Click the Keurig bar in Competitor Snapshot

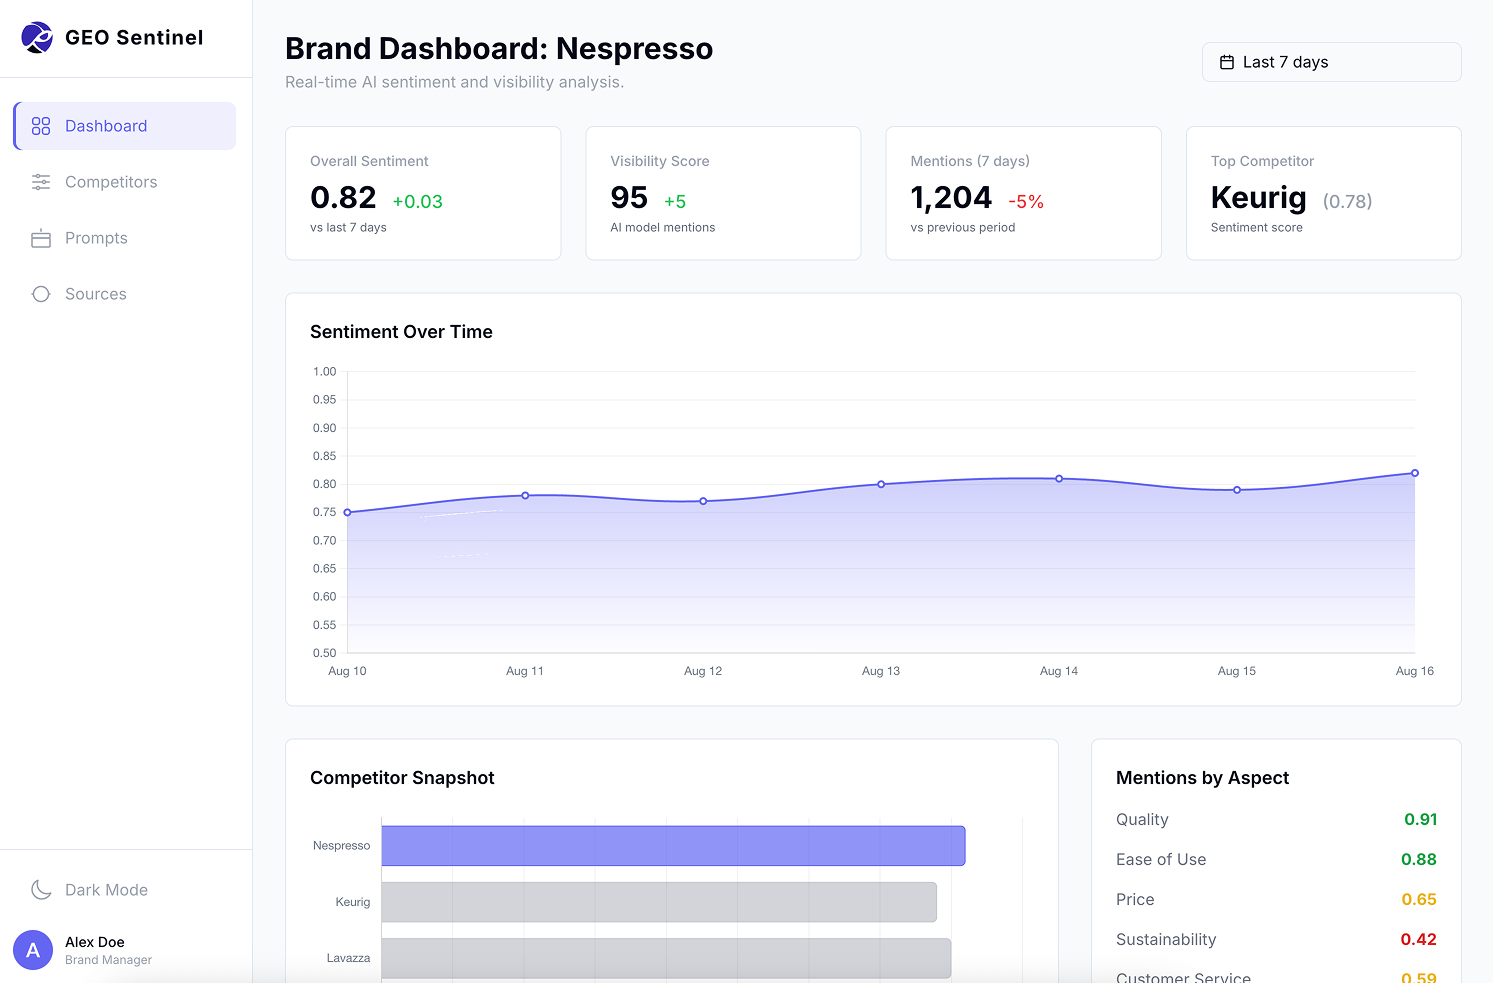pyautogui.click(x=659, y=902)
